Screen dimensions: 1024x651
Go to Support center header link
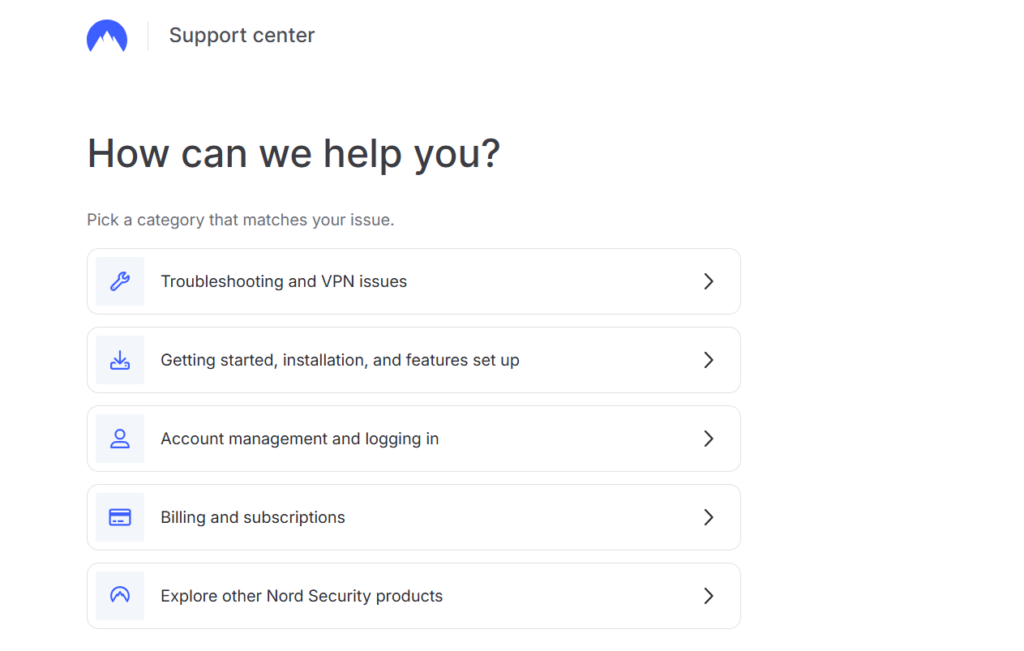click(x=242, y=36)
